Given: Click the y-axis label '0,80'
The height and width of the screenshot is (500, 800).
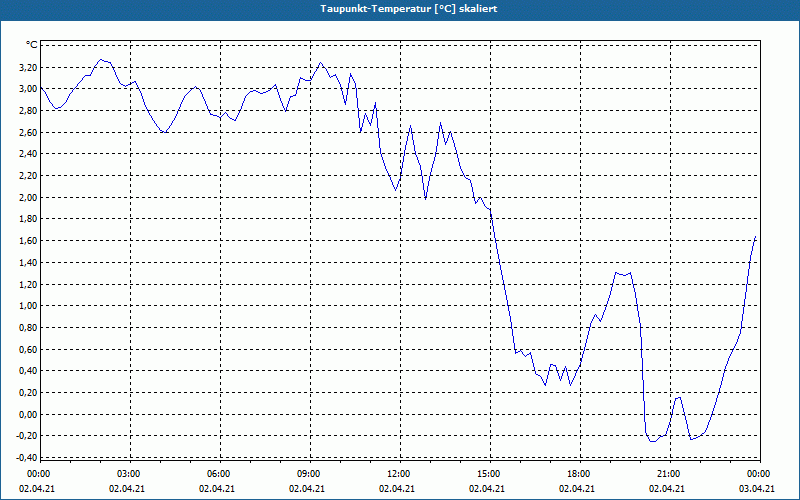Looking at the screenshot, I should pos(29,328).
